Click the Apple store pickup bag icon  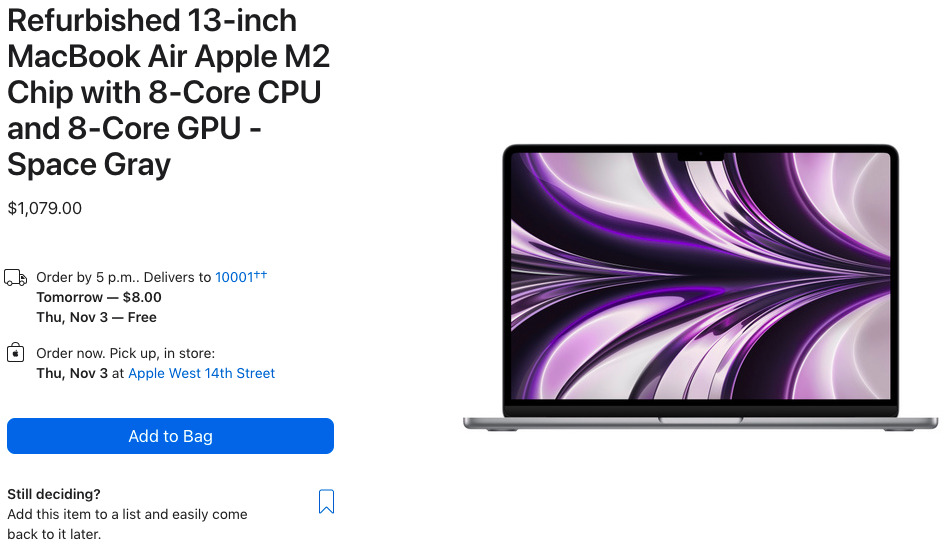click(x=16, y=352)
